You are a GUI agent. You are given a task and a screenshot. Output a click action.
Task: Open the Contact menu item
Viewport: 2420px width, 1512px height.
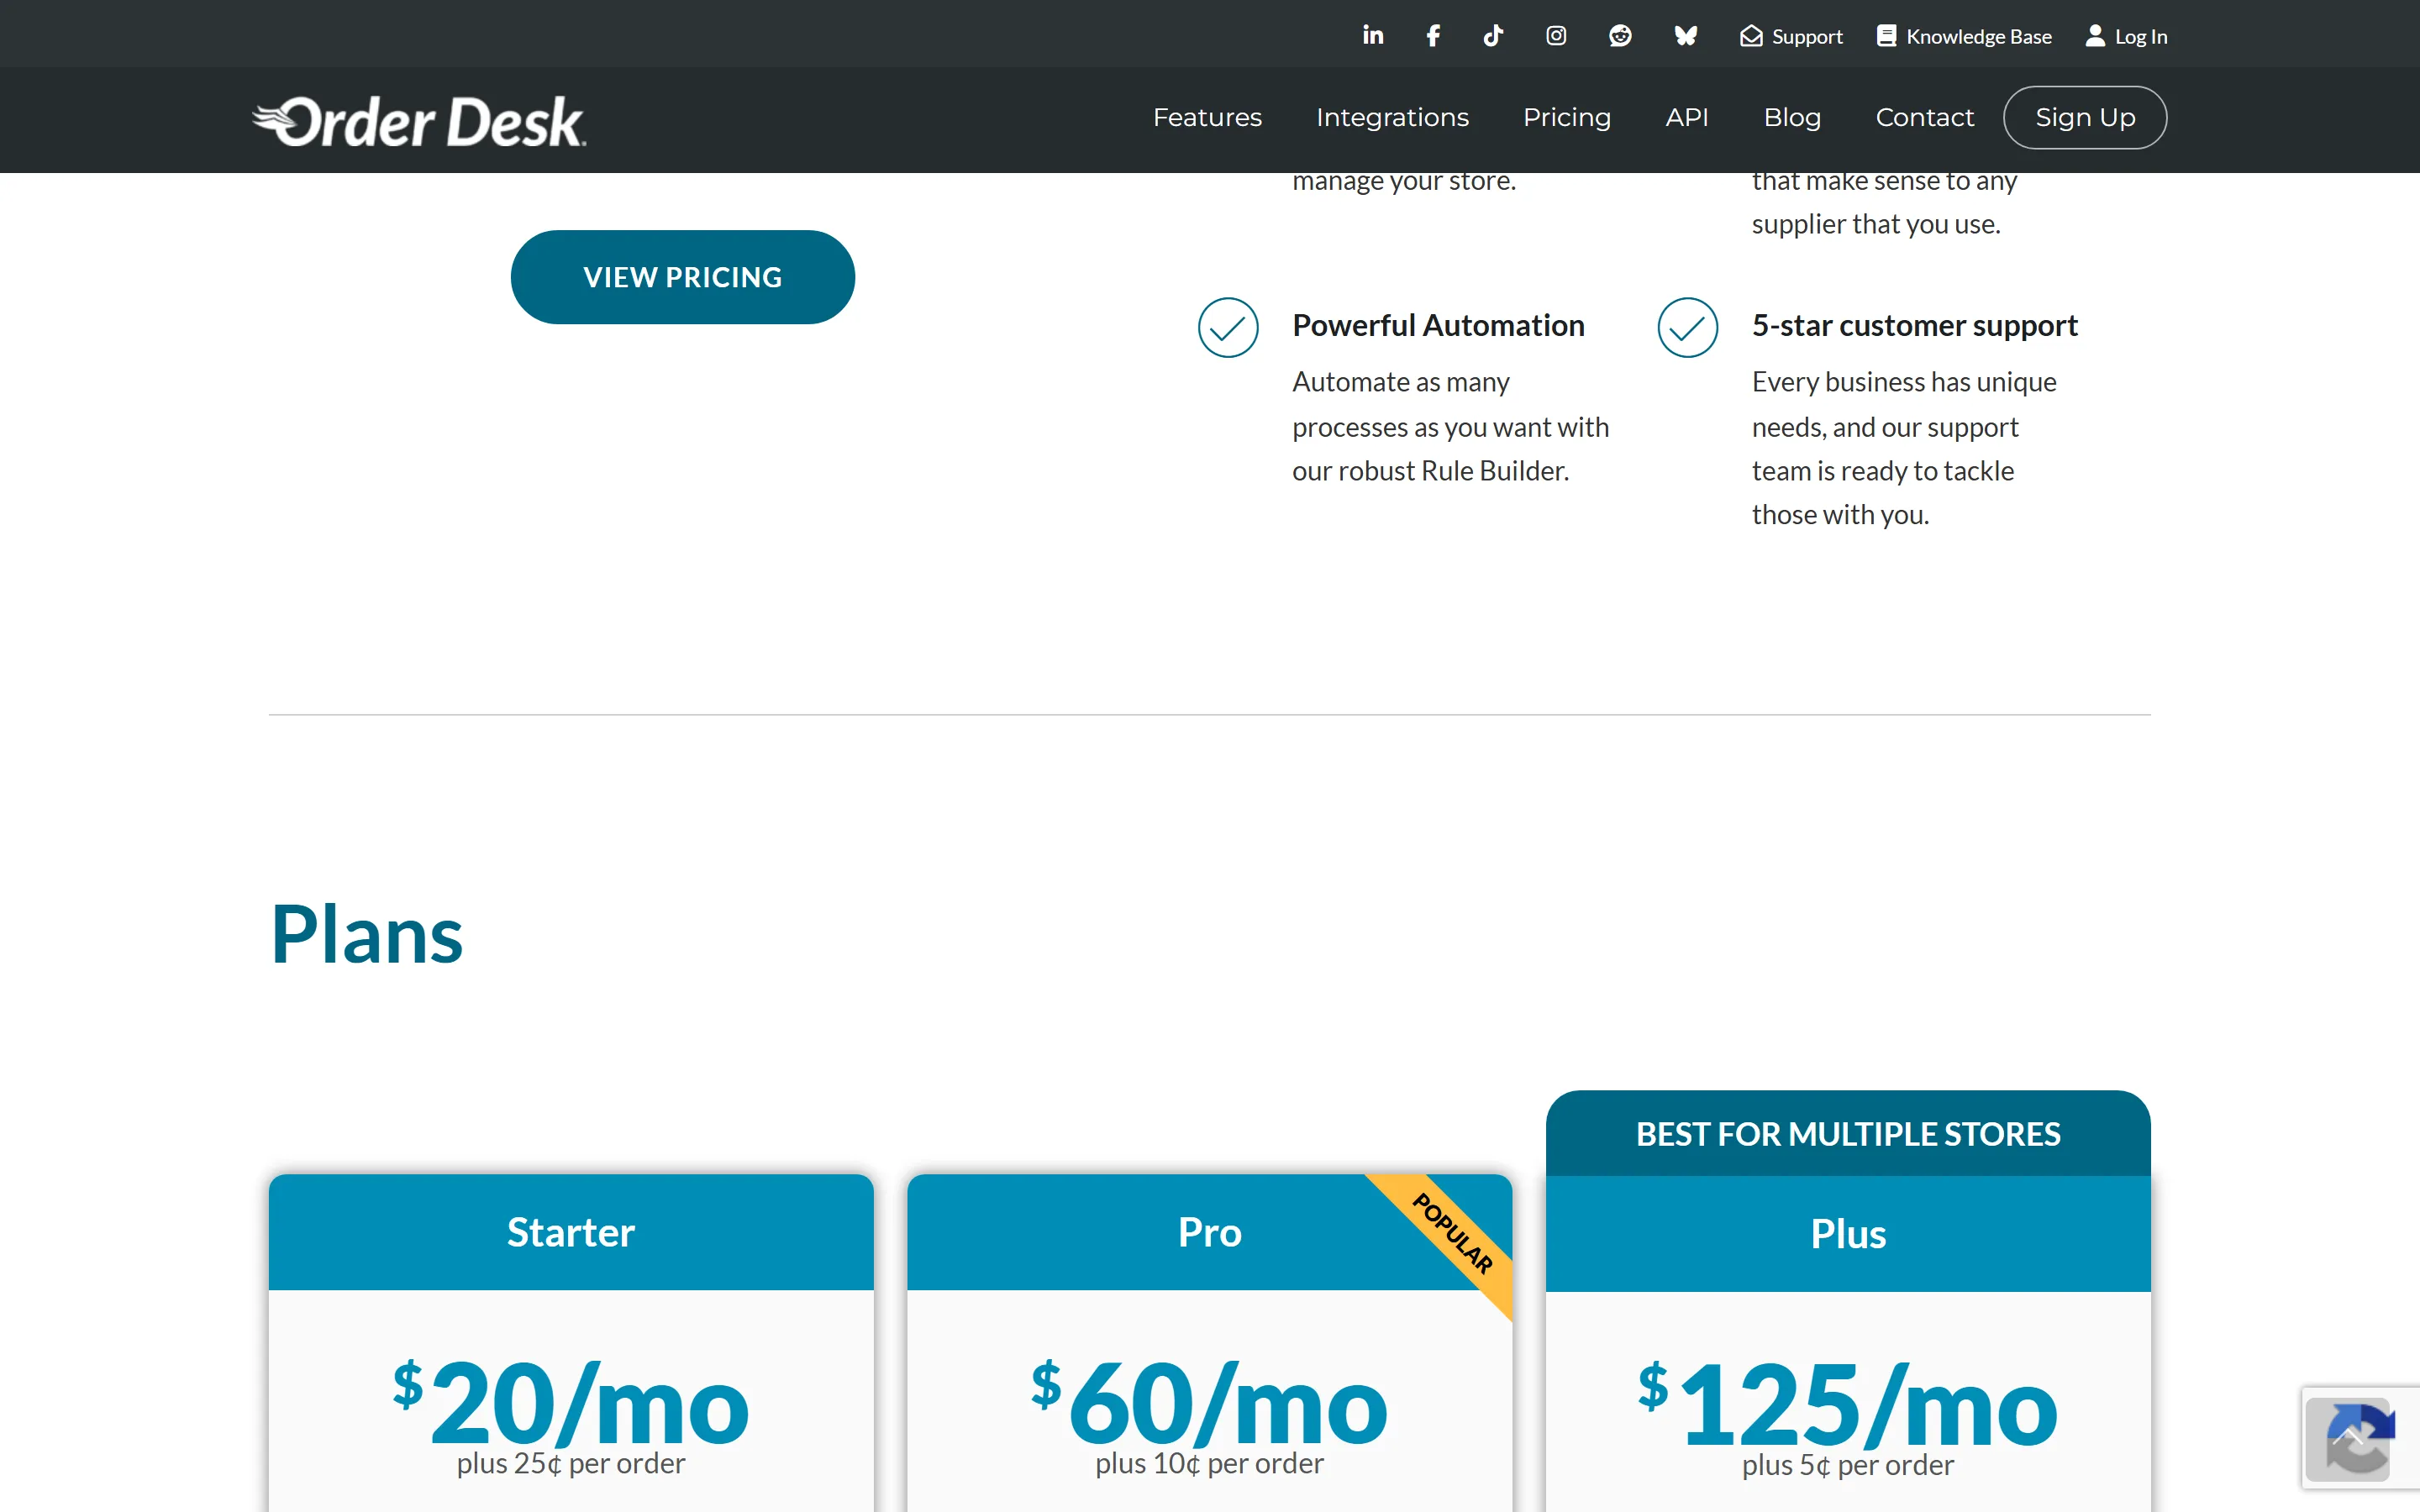[x=1924, y=117]
